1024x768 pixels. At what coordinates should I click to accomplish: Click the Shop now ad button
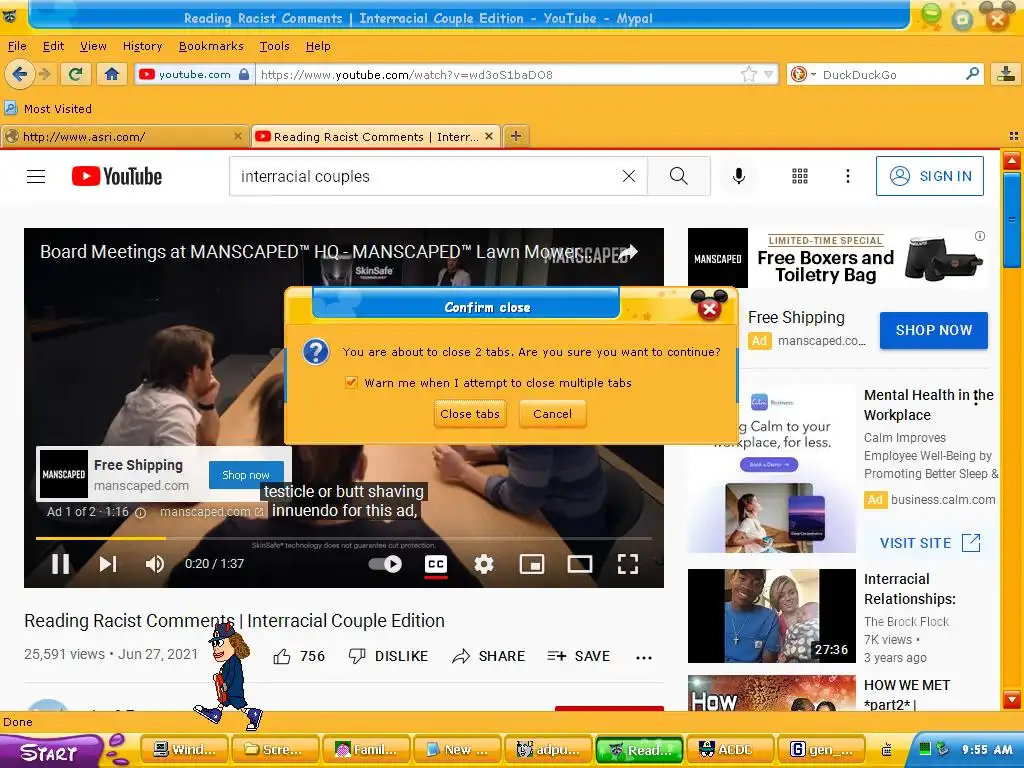click(x=246, y=475)
